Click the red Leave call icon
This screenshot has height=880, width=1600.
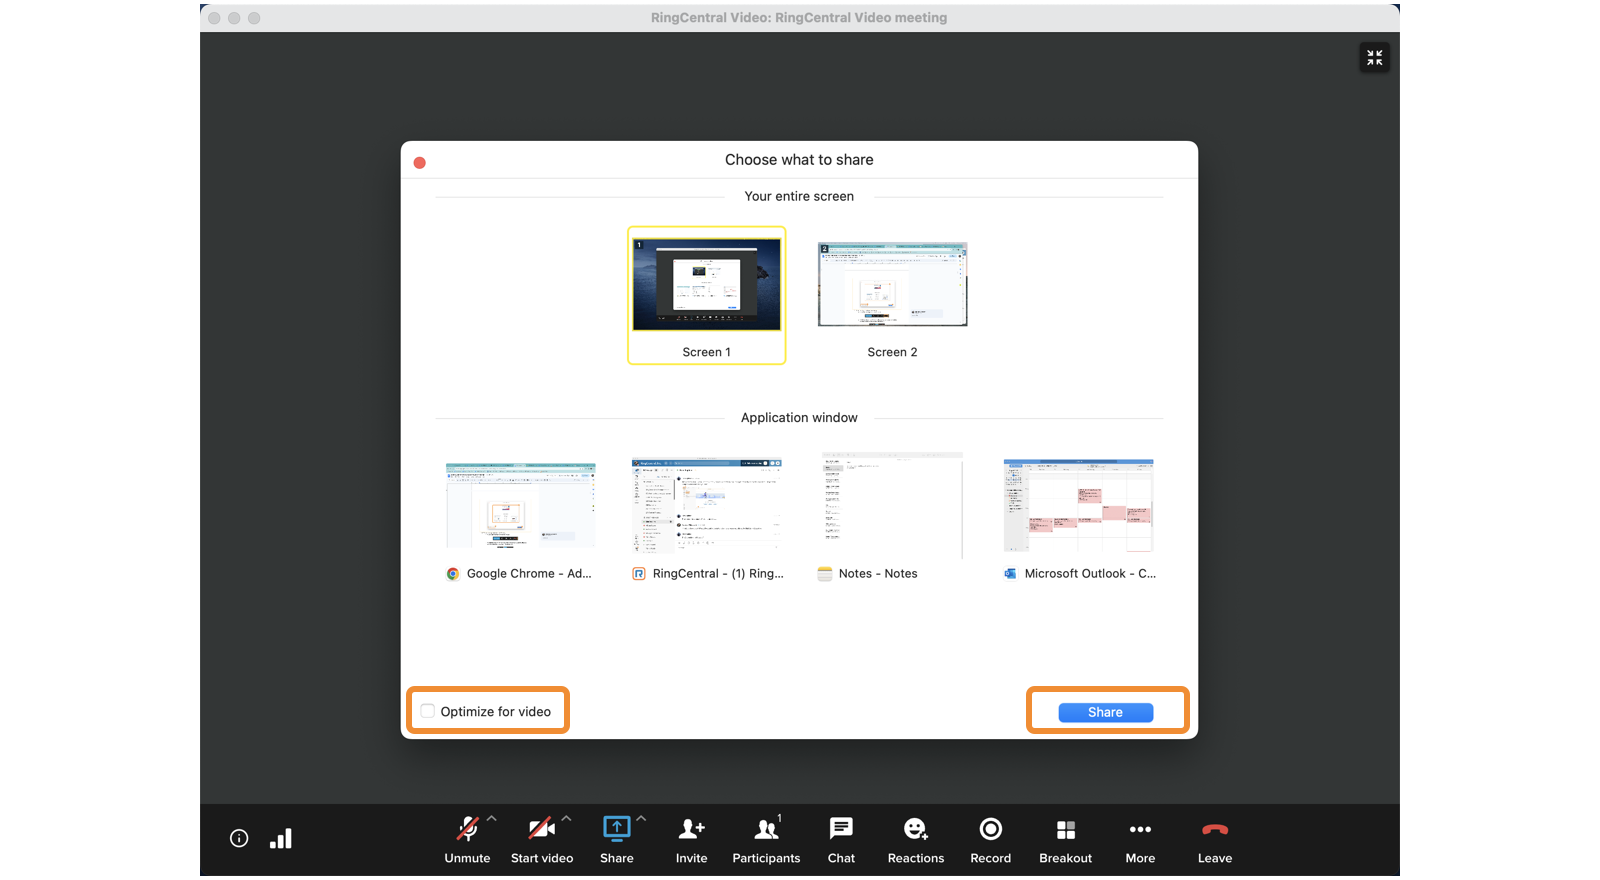1214,829
